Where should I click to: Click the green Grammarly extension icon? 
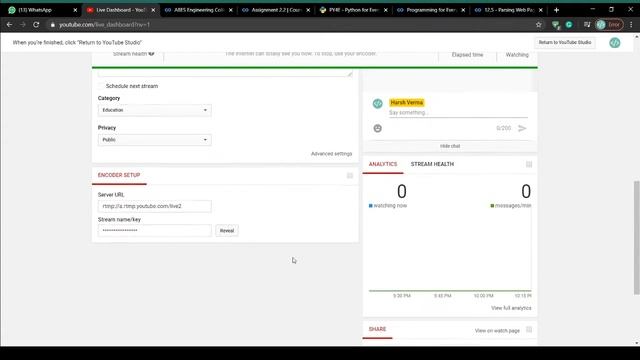(569, 24)
